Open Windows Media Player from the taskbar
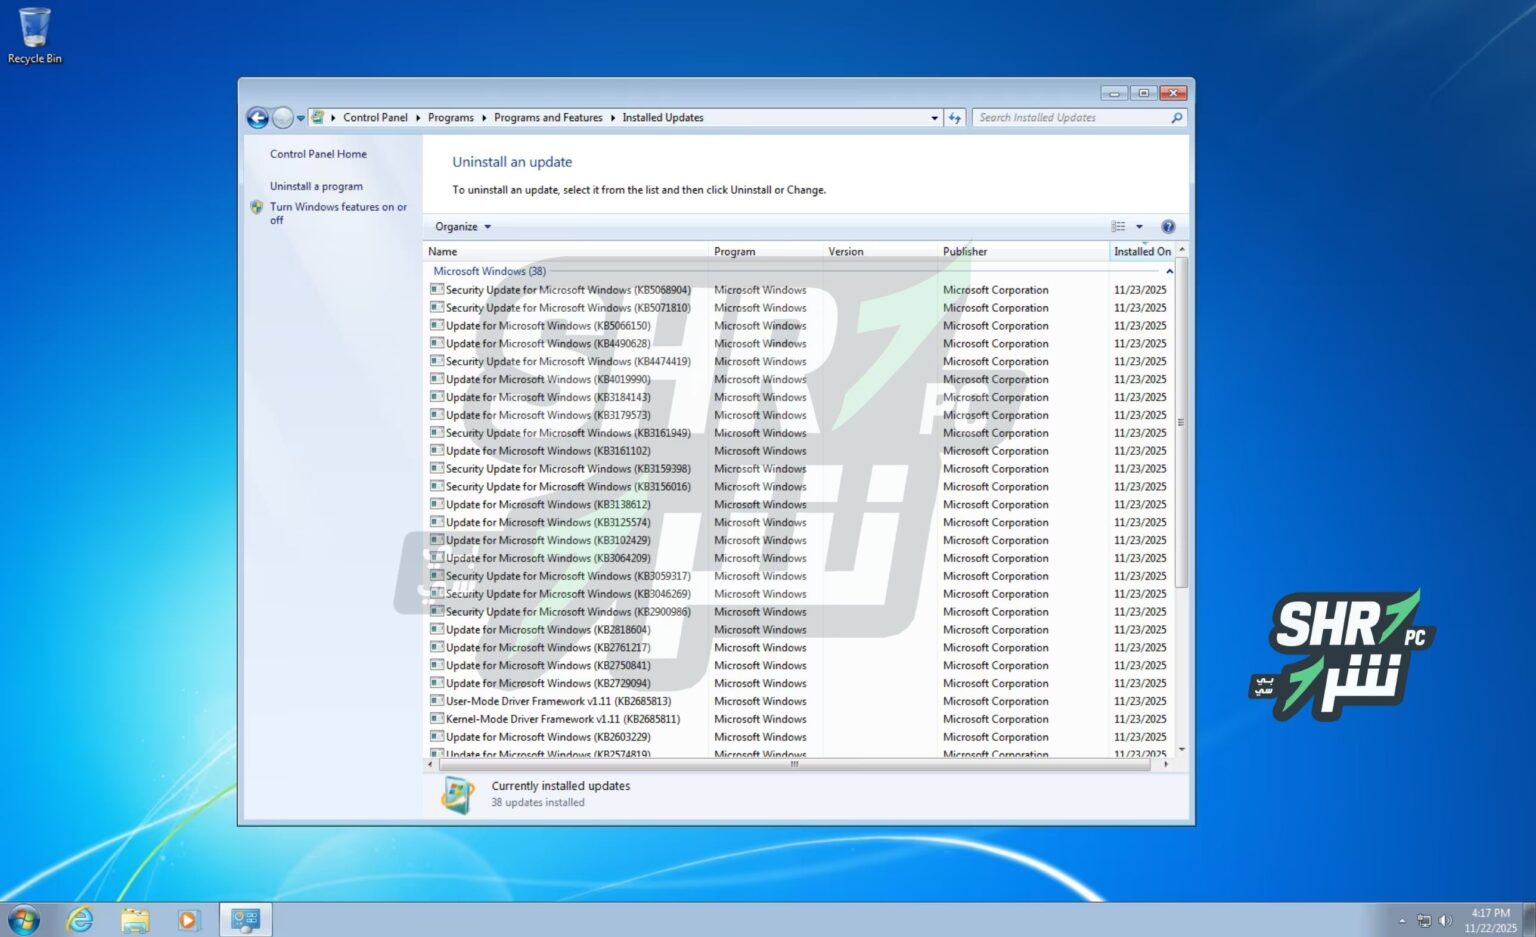Image resolution: width=1536 pixels, height=937 pixels. (x=189, y=919)
